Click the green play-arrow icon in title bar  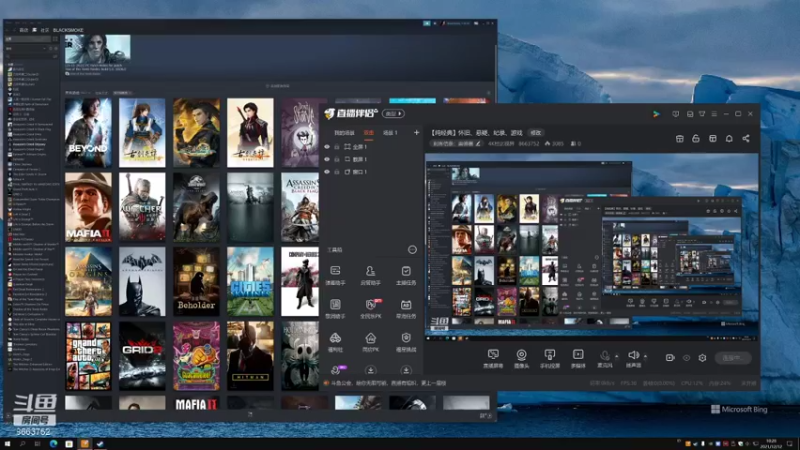pyautogui.click(x=656, y=114)
